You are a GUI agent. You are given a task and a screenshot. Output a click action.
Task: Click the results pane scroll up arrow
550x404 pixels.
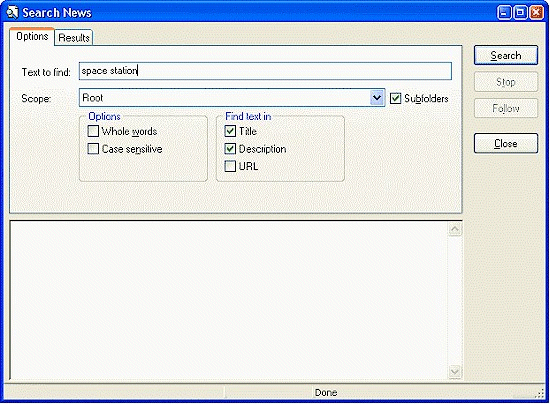tap(455, 229)
